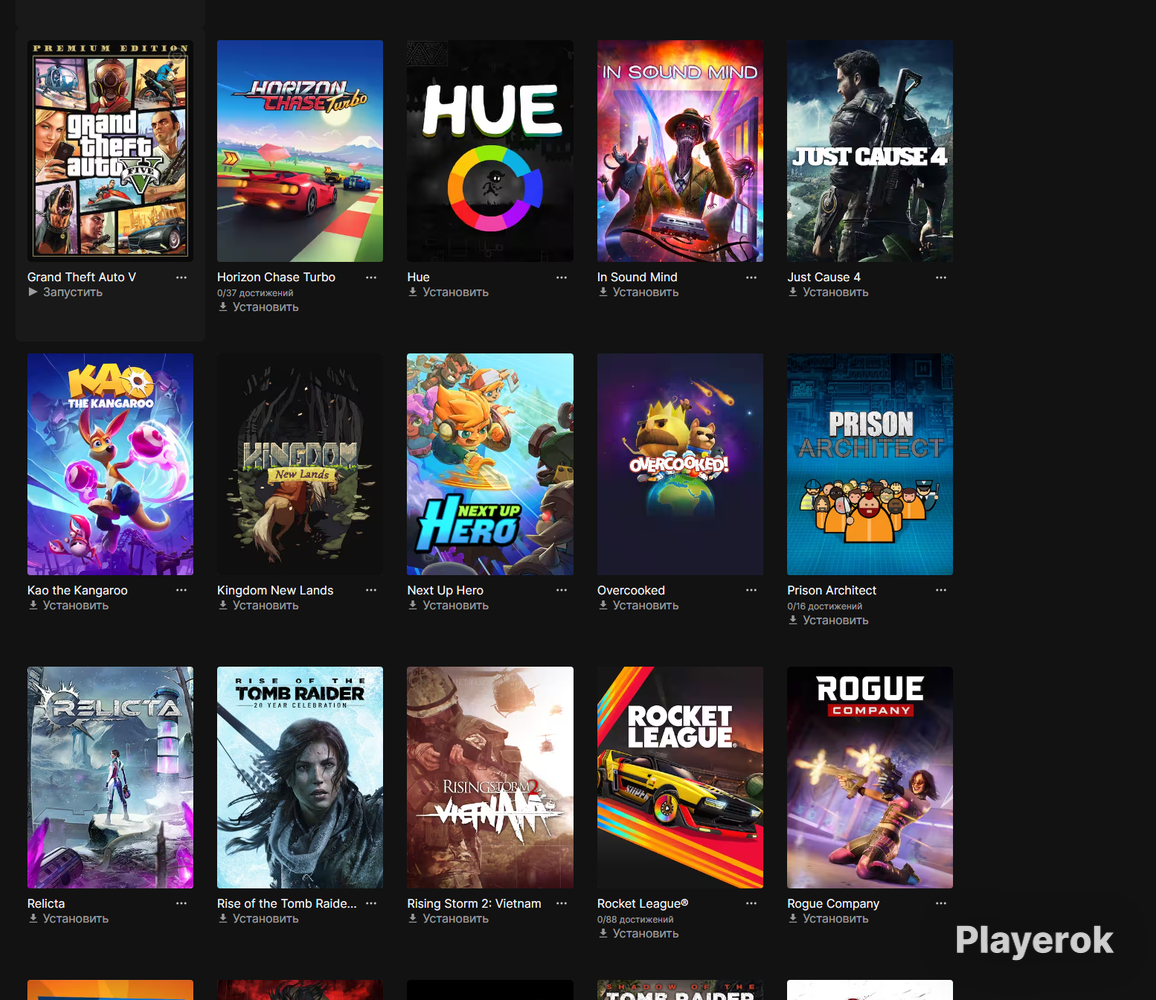Viewport: 1156px width, 1000px height.
Task: Click the 0/88 достижений text
Action: (635, 920)
